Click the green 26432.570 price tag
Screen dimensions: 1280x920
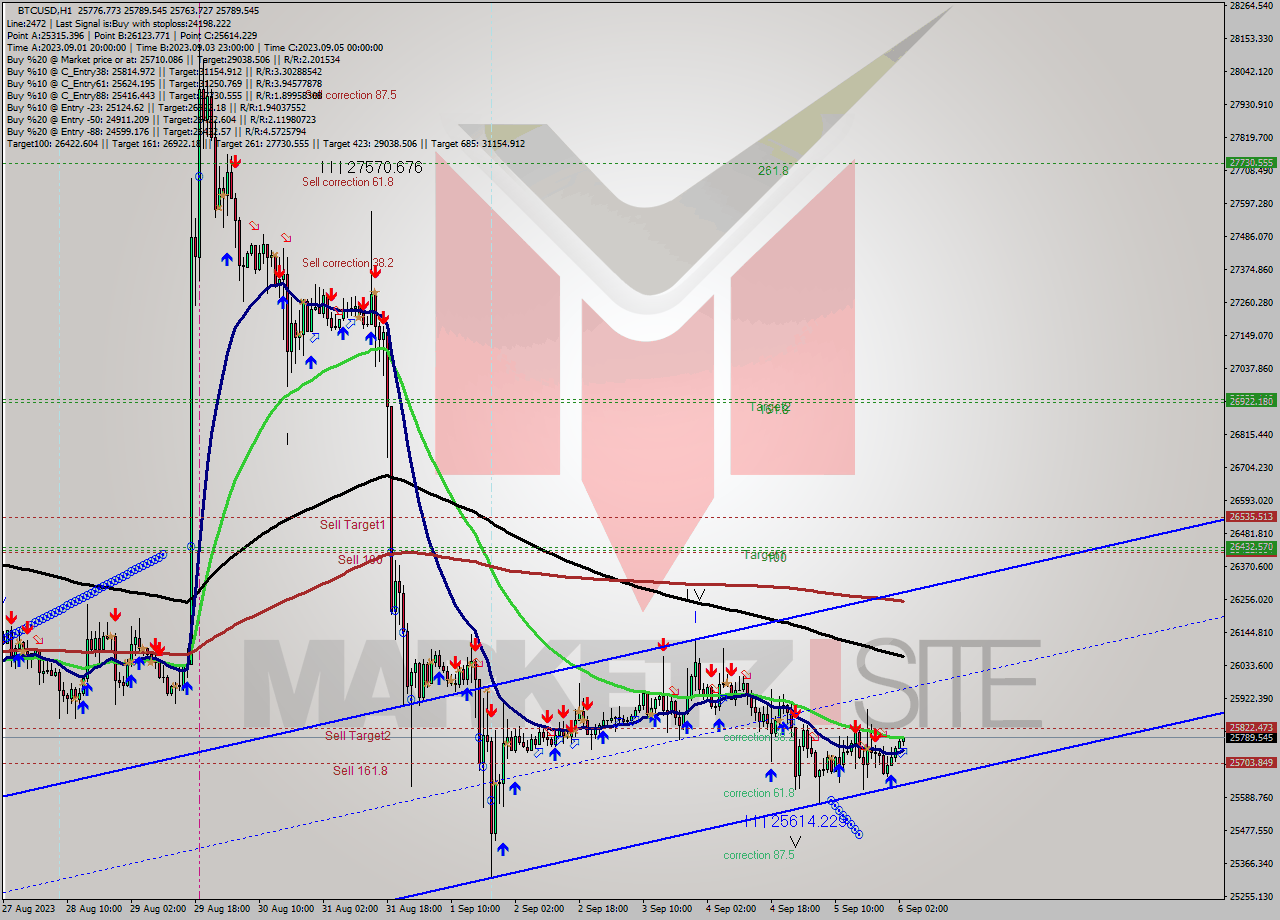1251,548
